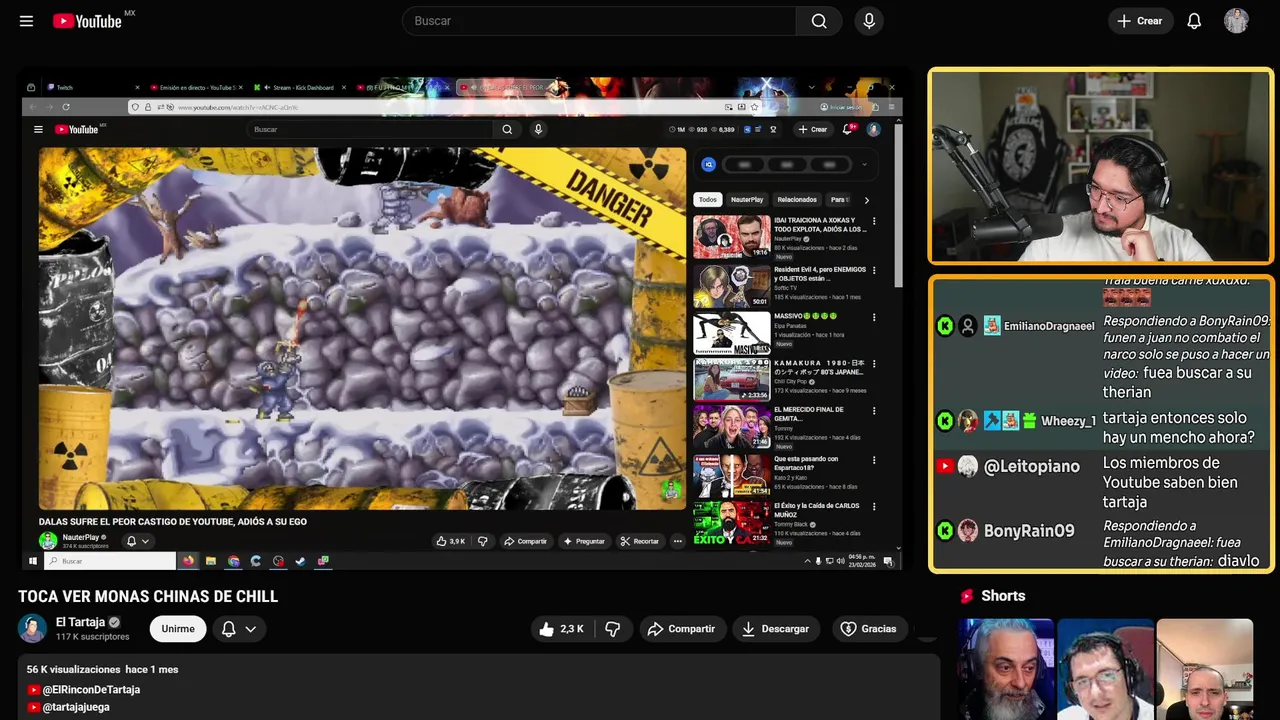Focus the Buscar field inside the recorded YouTube page
Viewport: 1280px width, 720px height.
[370, 129]
